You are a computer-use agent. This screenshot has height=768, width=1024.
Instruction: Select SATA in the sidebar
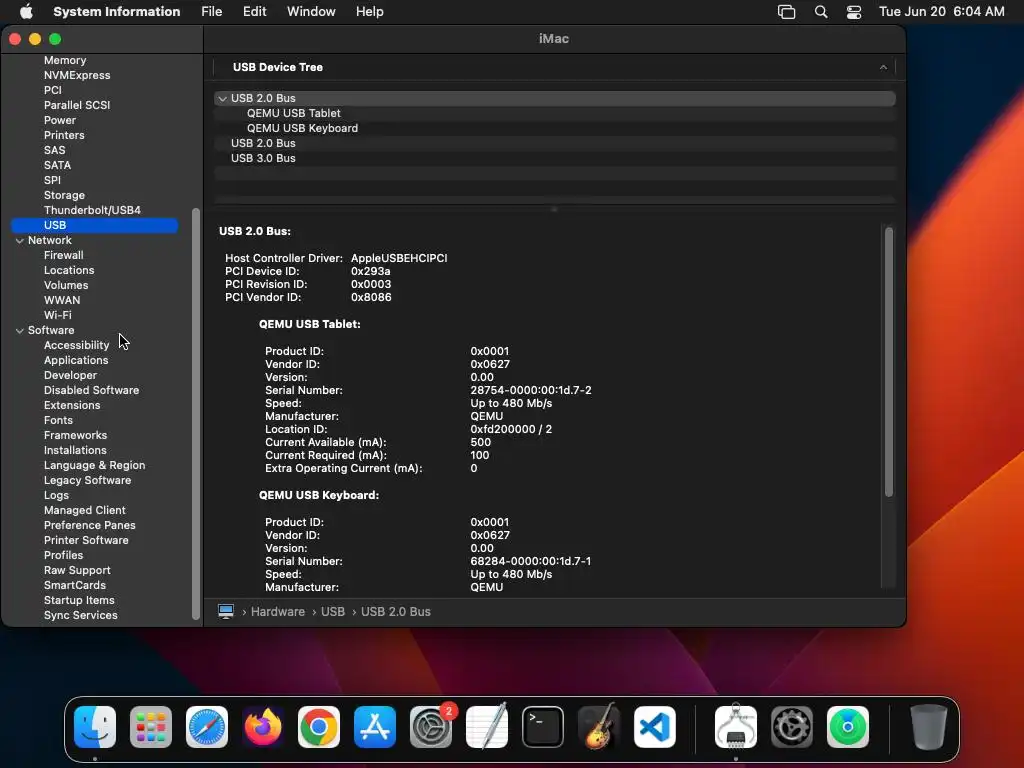tap(57, 165)
